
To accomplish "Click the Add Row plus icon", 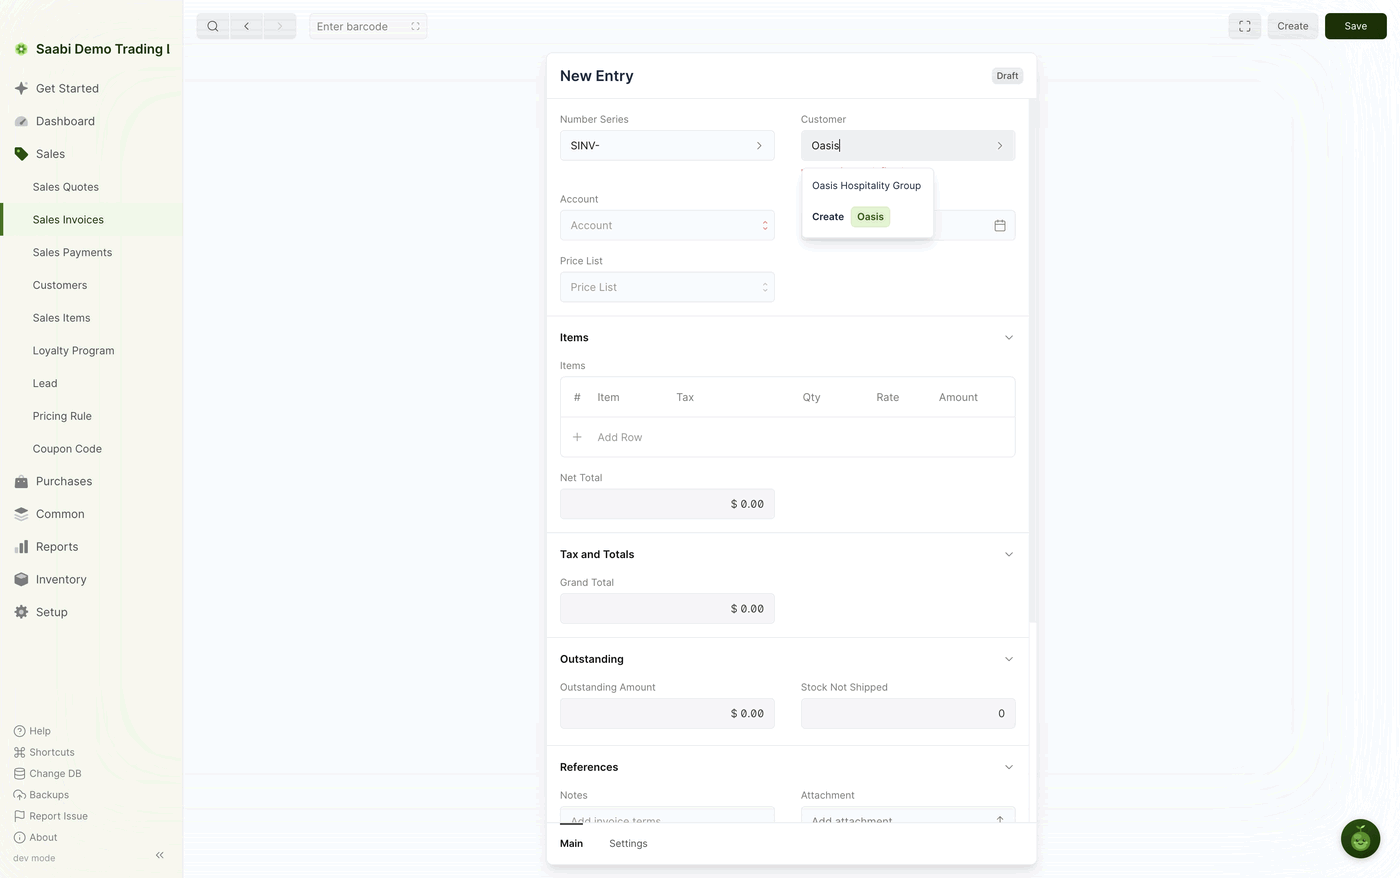I will (x=577, y=437).
